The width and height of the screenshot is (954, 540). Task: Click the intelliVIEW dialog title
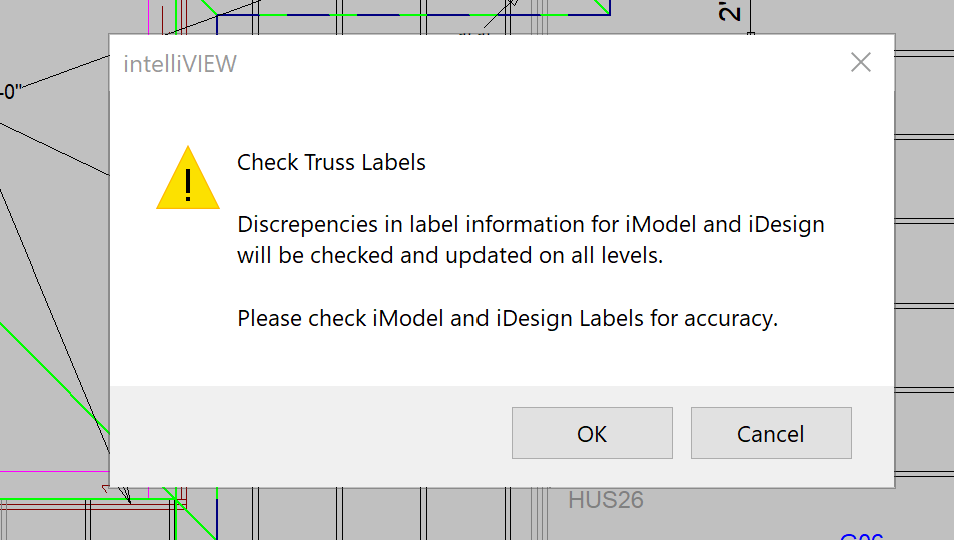pos(180,64)
